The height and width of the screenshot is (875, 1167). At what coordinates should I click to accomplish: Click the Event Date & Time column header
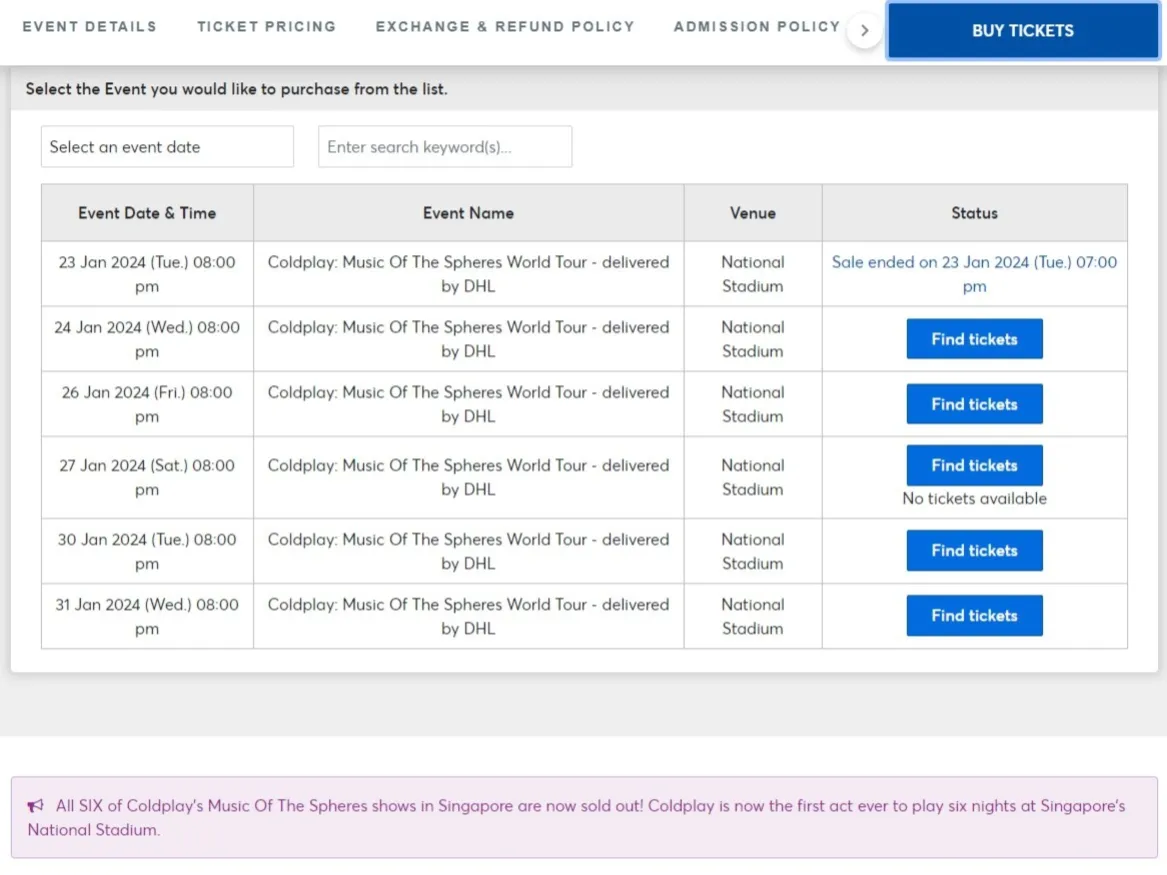tap(147, 213)
